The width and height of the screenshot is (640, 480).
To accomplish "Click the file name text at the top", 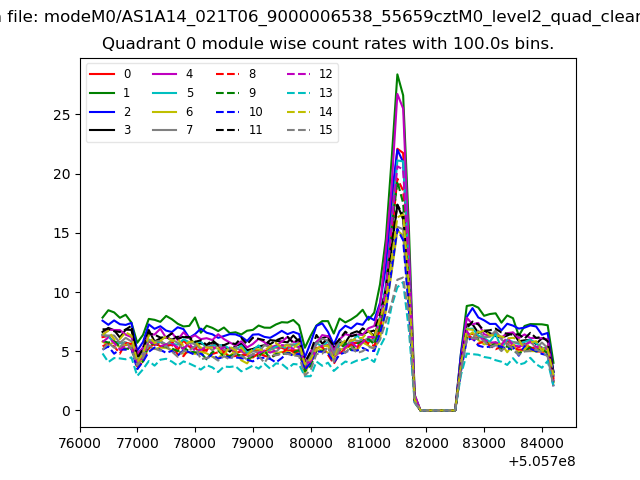I will point(320,15).
